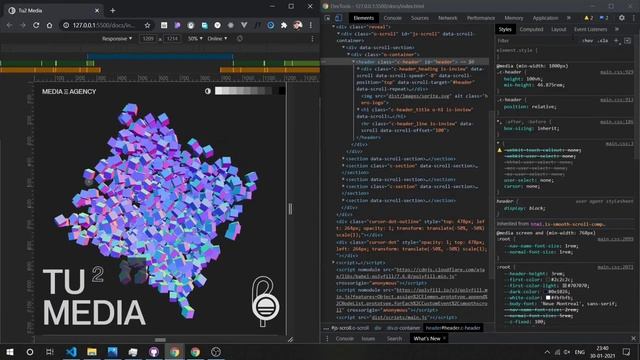
Task: Open the Event Listeners sidebar tab
Action: point(590,29)
